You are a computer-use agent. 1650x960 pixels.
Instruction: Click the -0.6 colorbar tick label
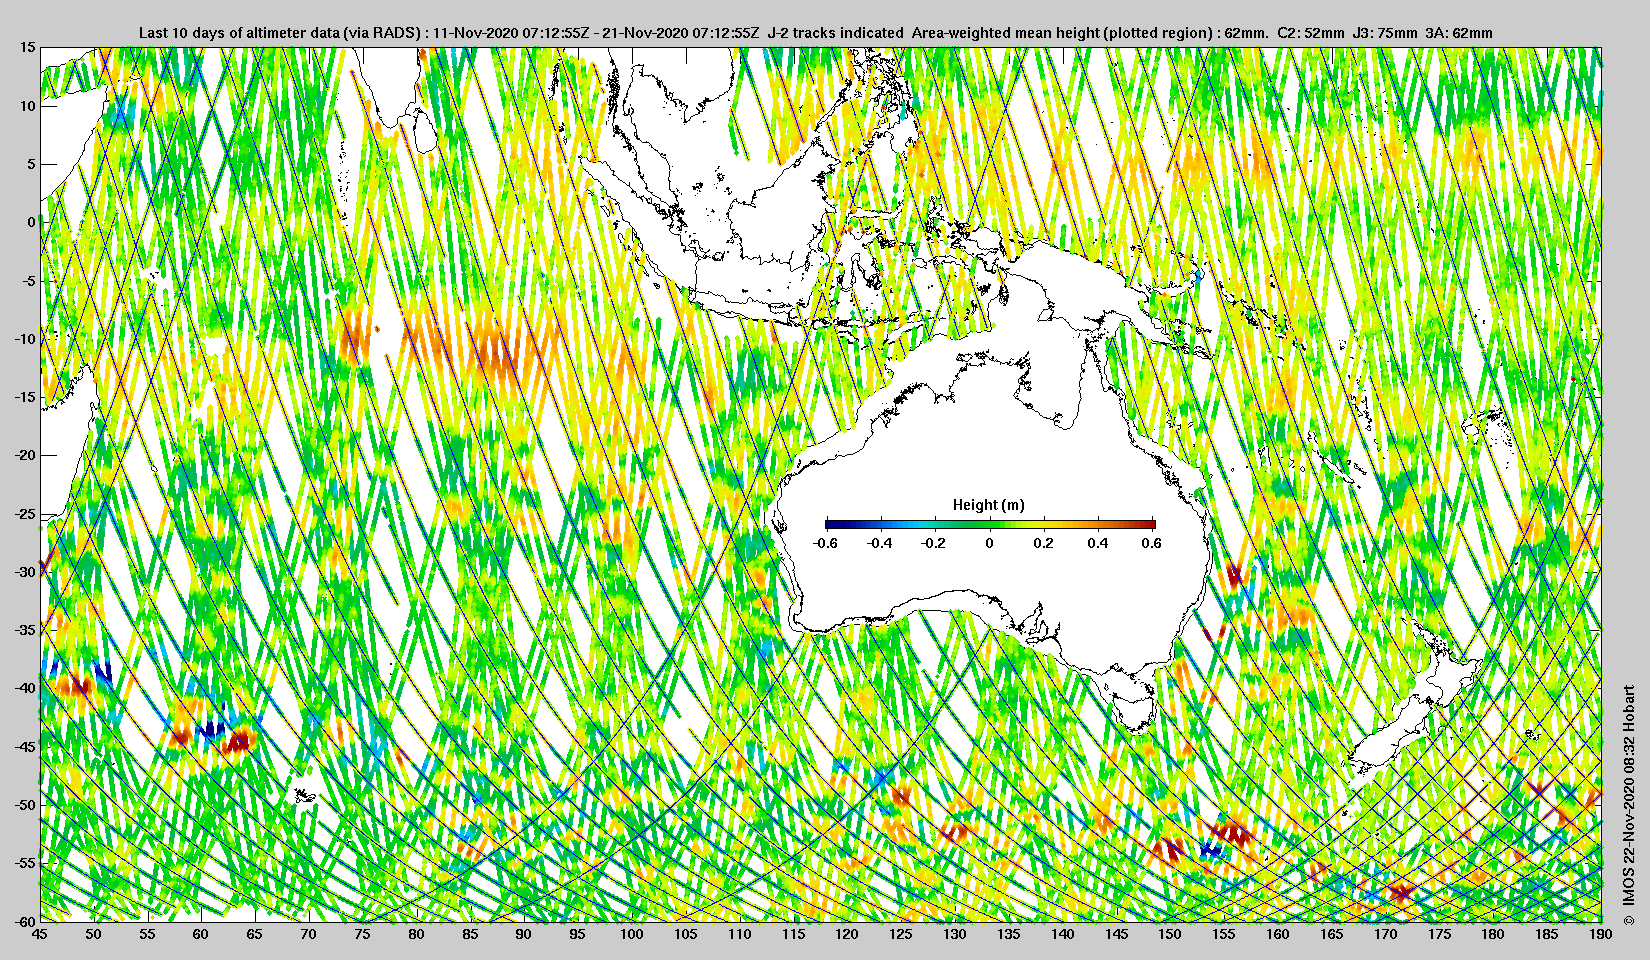pos(825,544)
